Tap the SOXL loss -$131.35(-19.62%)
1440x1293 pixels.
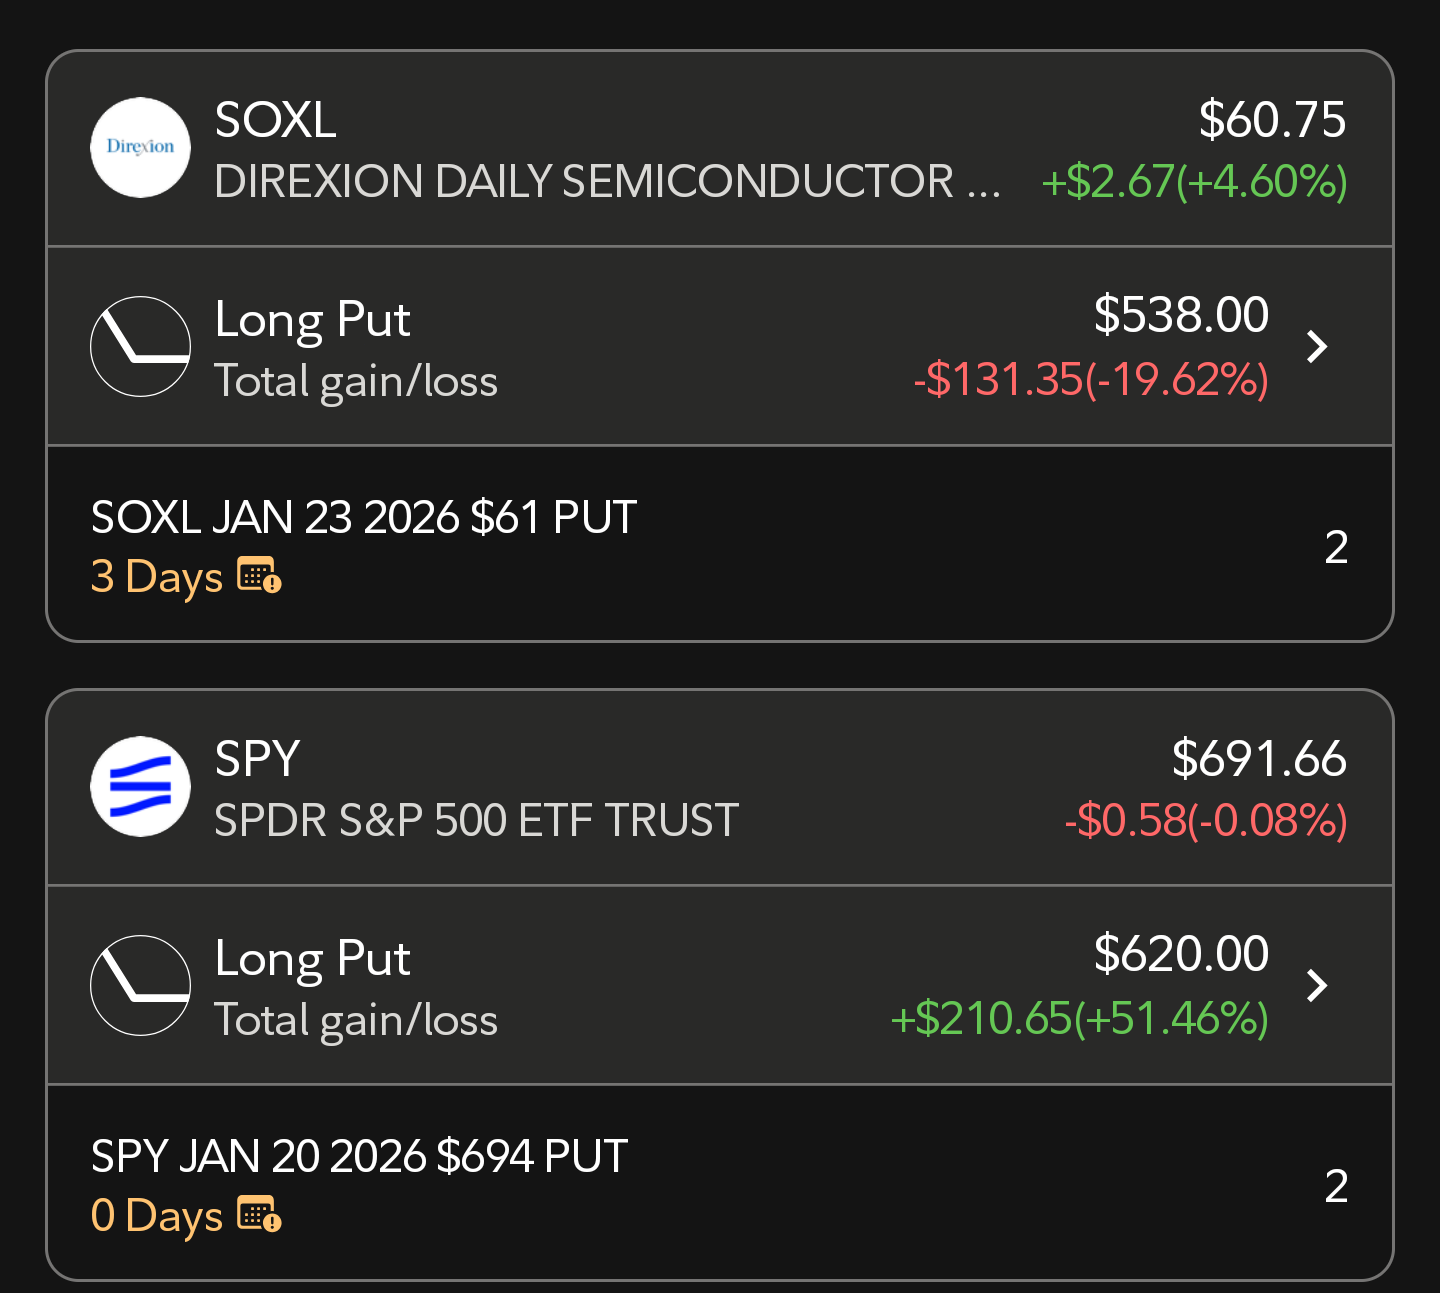click(1091, 380)
